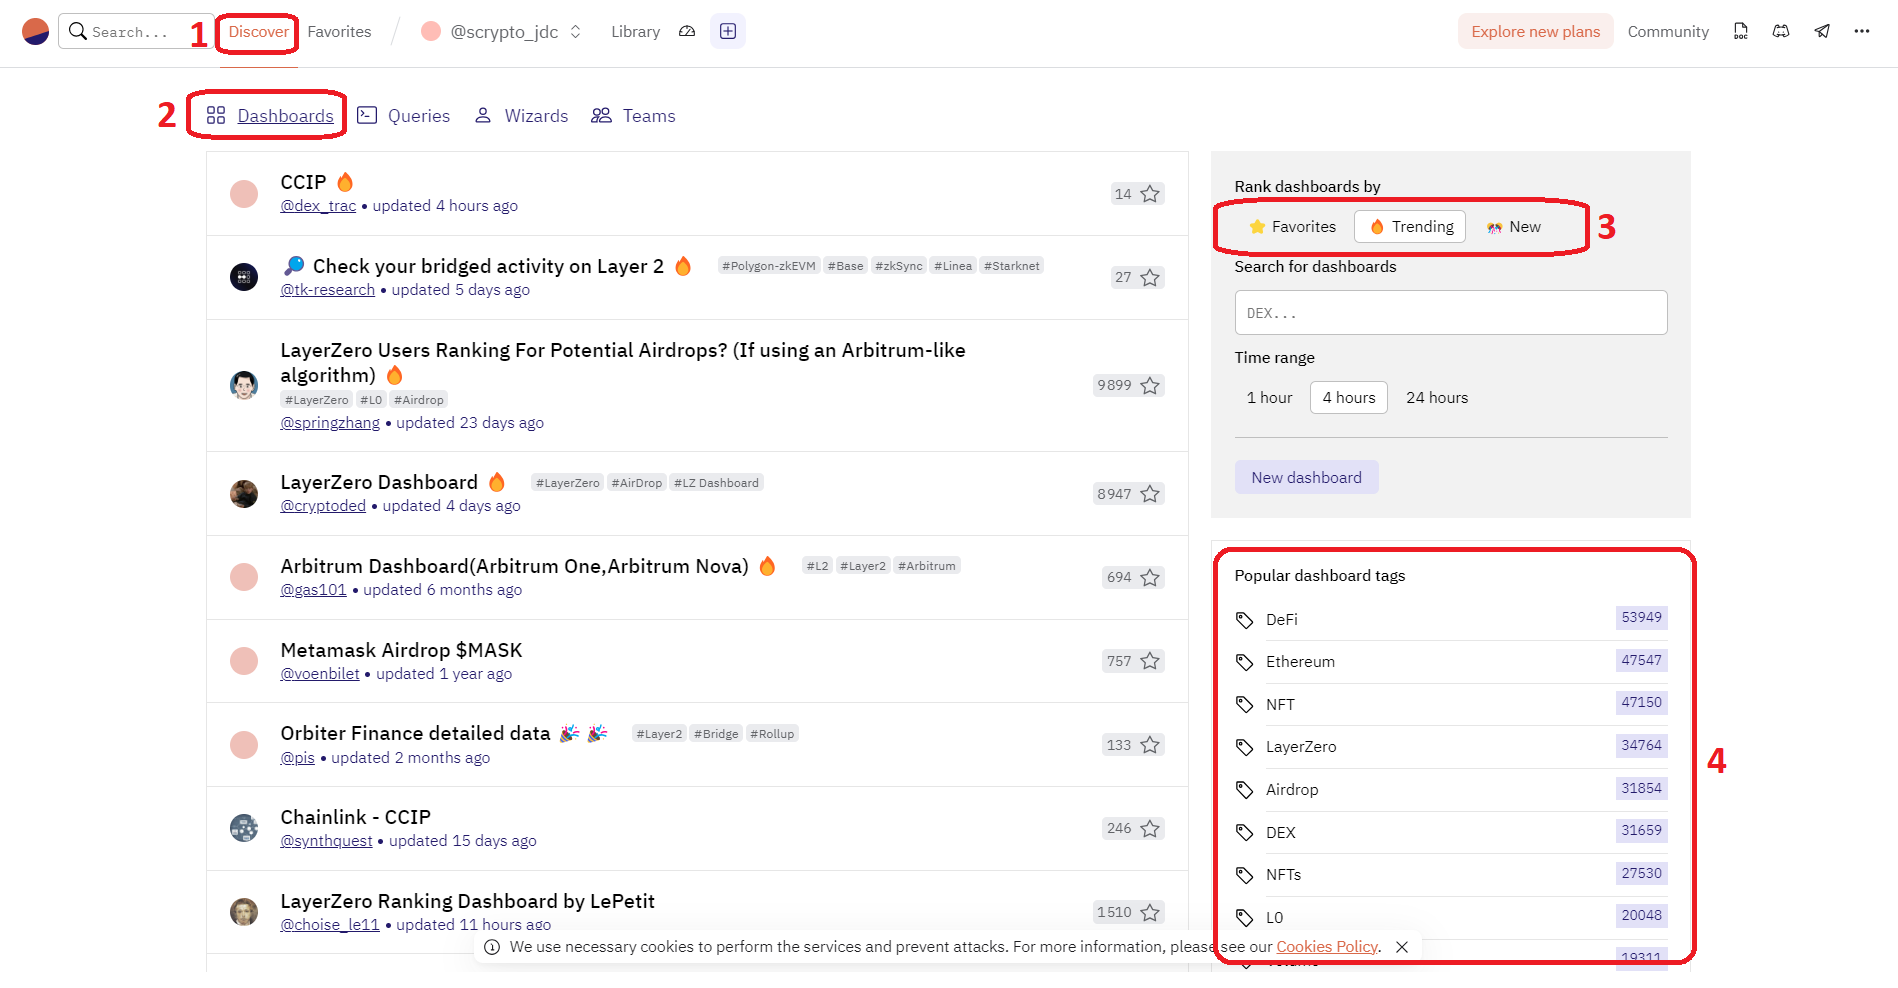Expand the @scrypto_jdc account dropdown
Image resolution: width=1898 pixels, height=988 pixels.
(x=575, y=32)
